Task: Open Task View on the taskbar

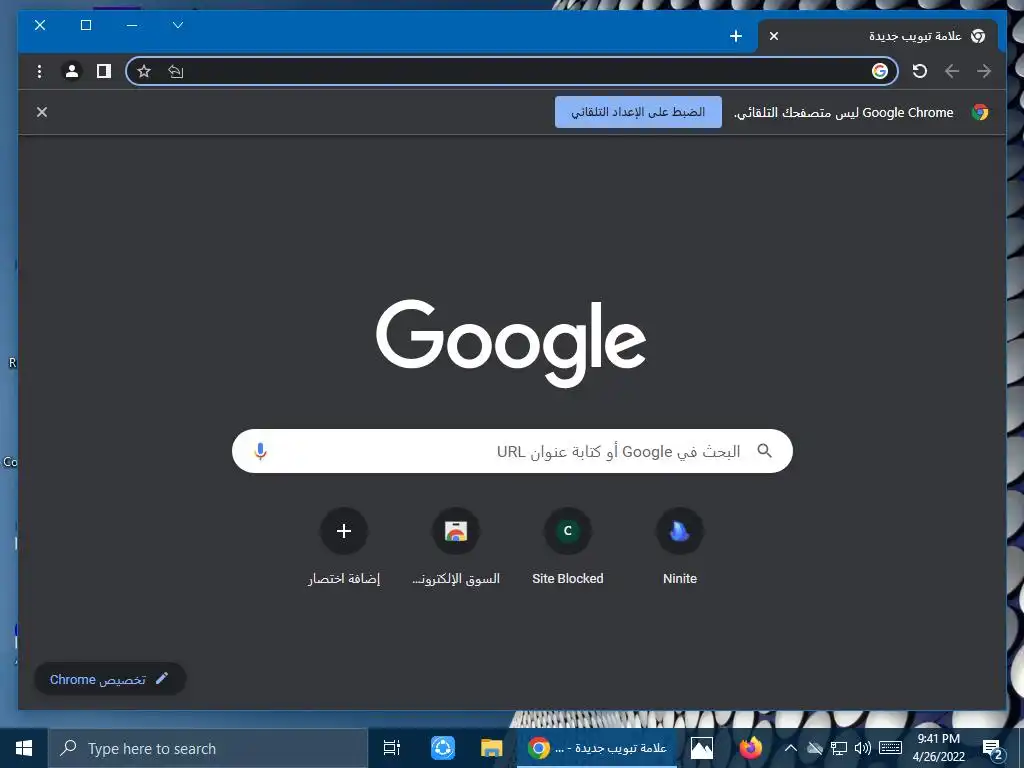Action: point(392,748)
